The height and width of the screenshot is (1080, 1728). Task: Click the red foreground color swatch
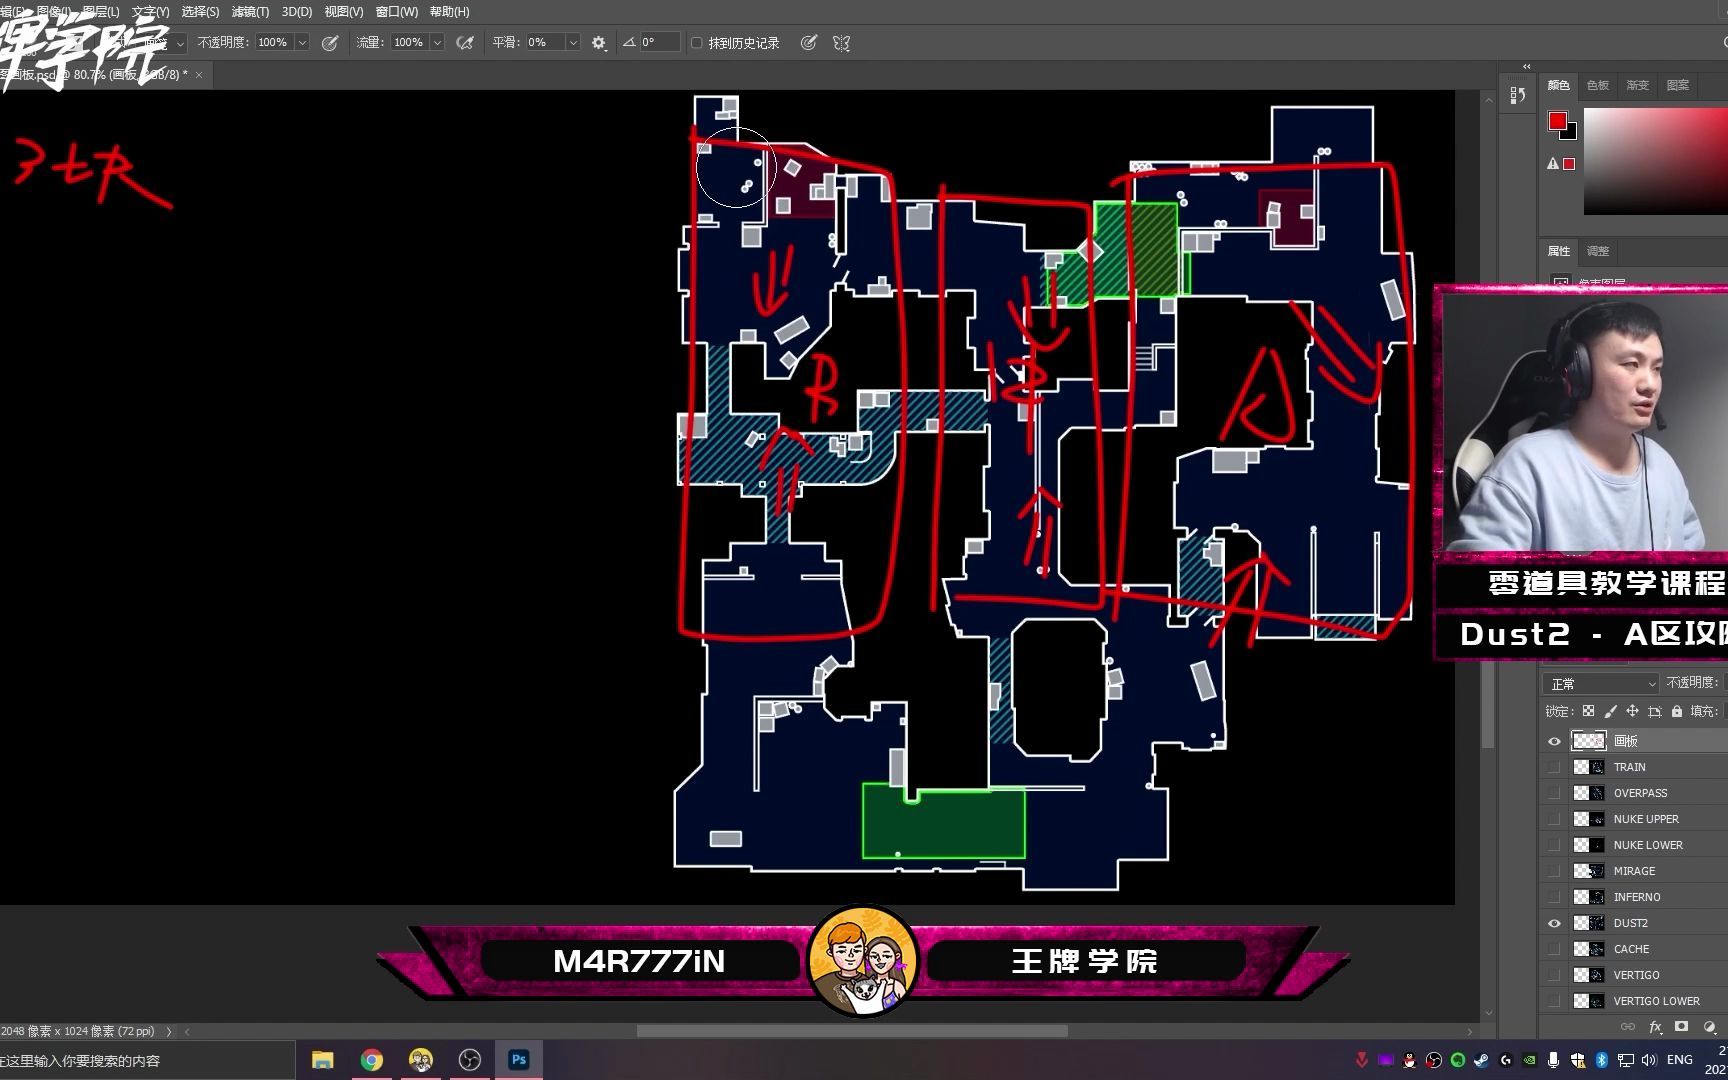(1557, 121)
